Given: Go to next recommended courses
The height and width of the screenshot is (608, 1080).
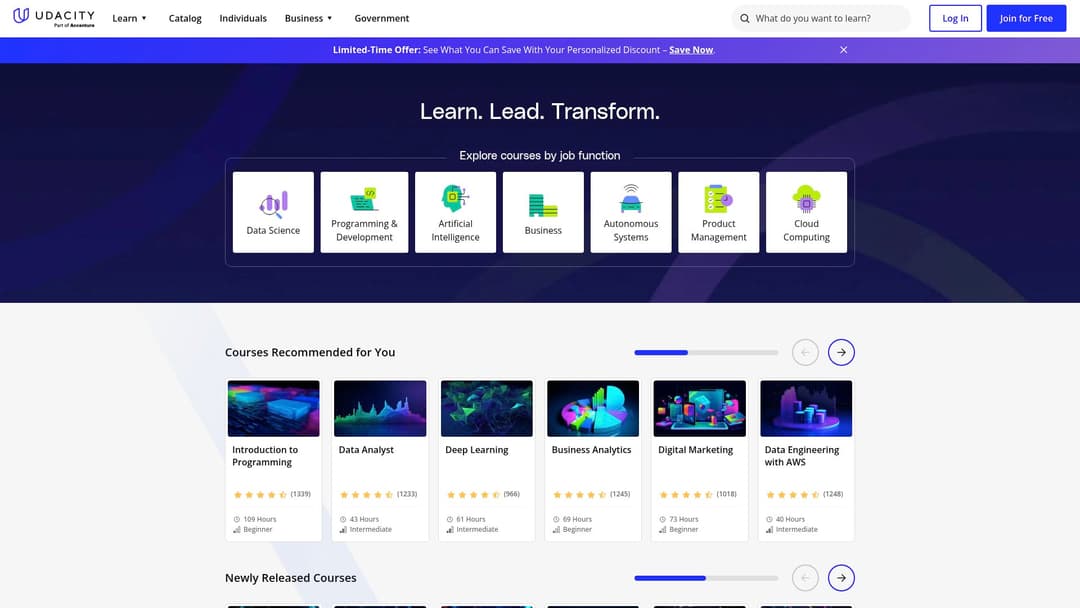Looking at the screenshot, I should click(841, 353).
